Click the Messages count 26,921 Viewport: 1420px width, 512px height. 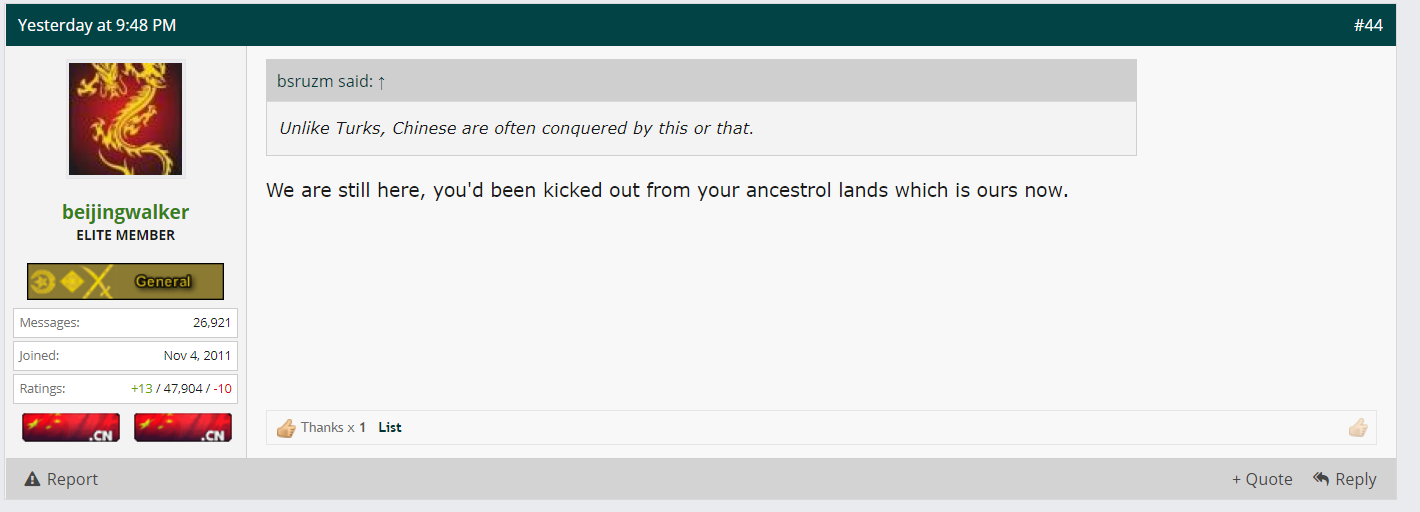(x=212, y=323)
